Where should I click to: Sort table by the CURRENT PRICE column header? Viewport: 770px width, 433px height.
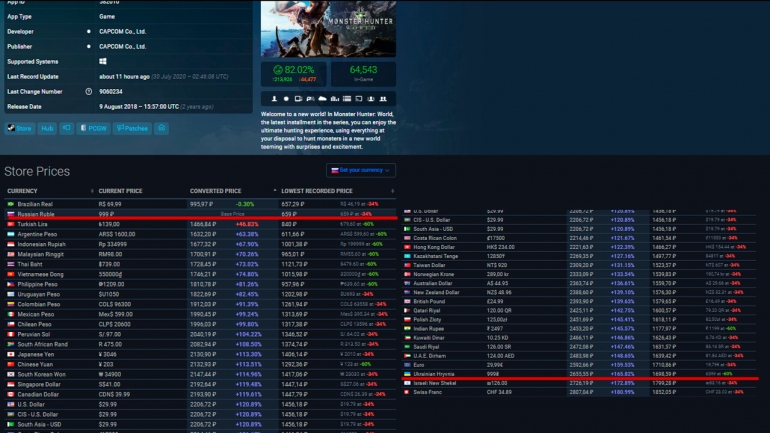tap(120, 191)
